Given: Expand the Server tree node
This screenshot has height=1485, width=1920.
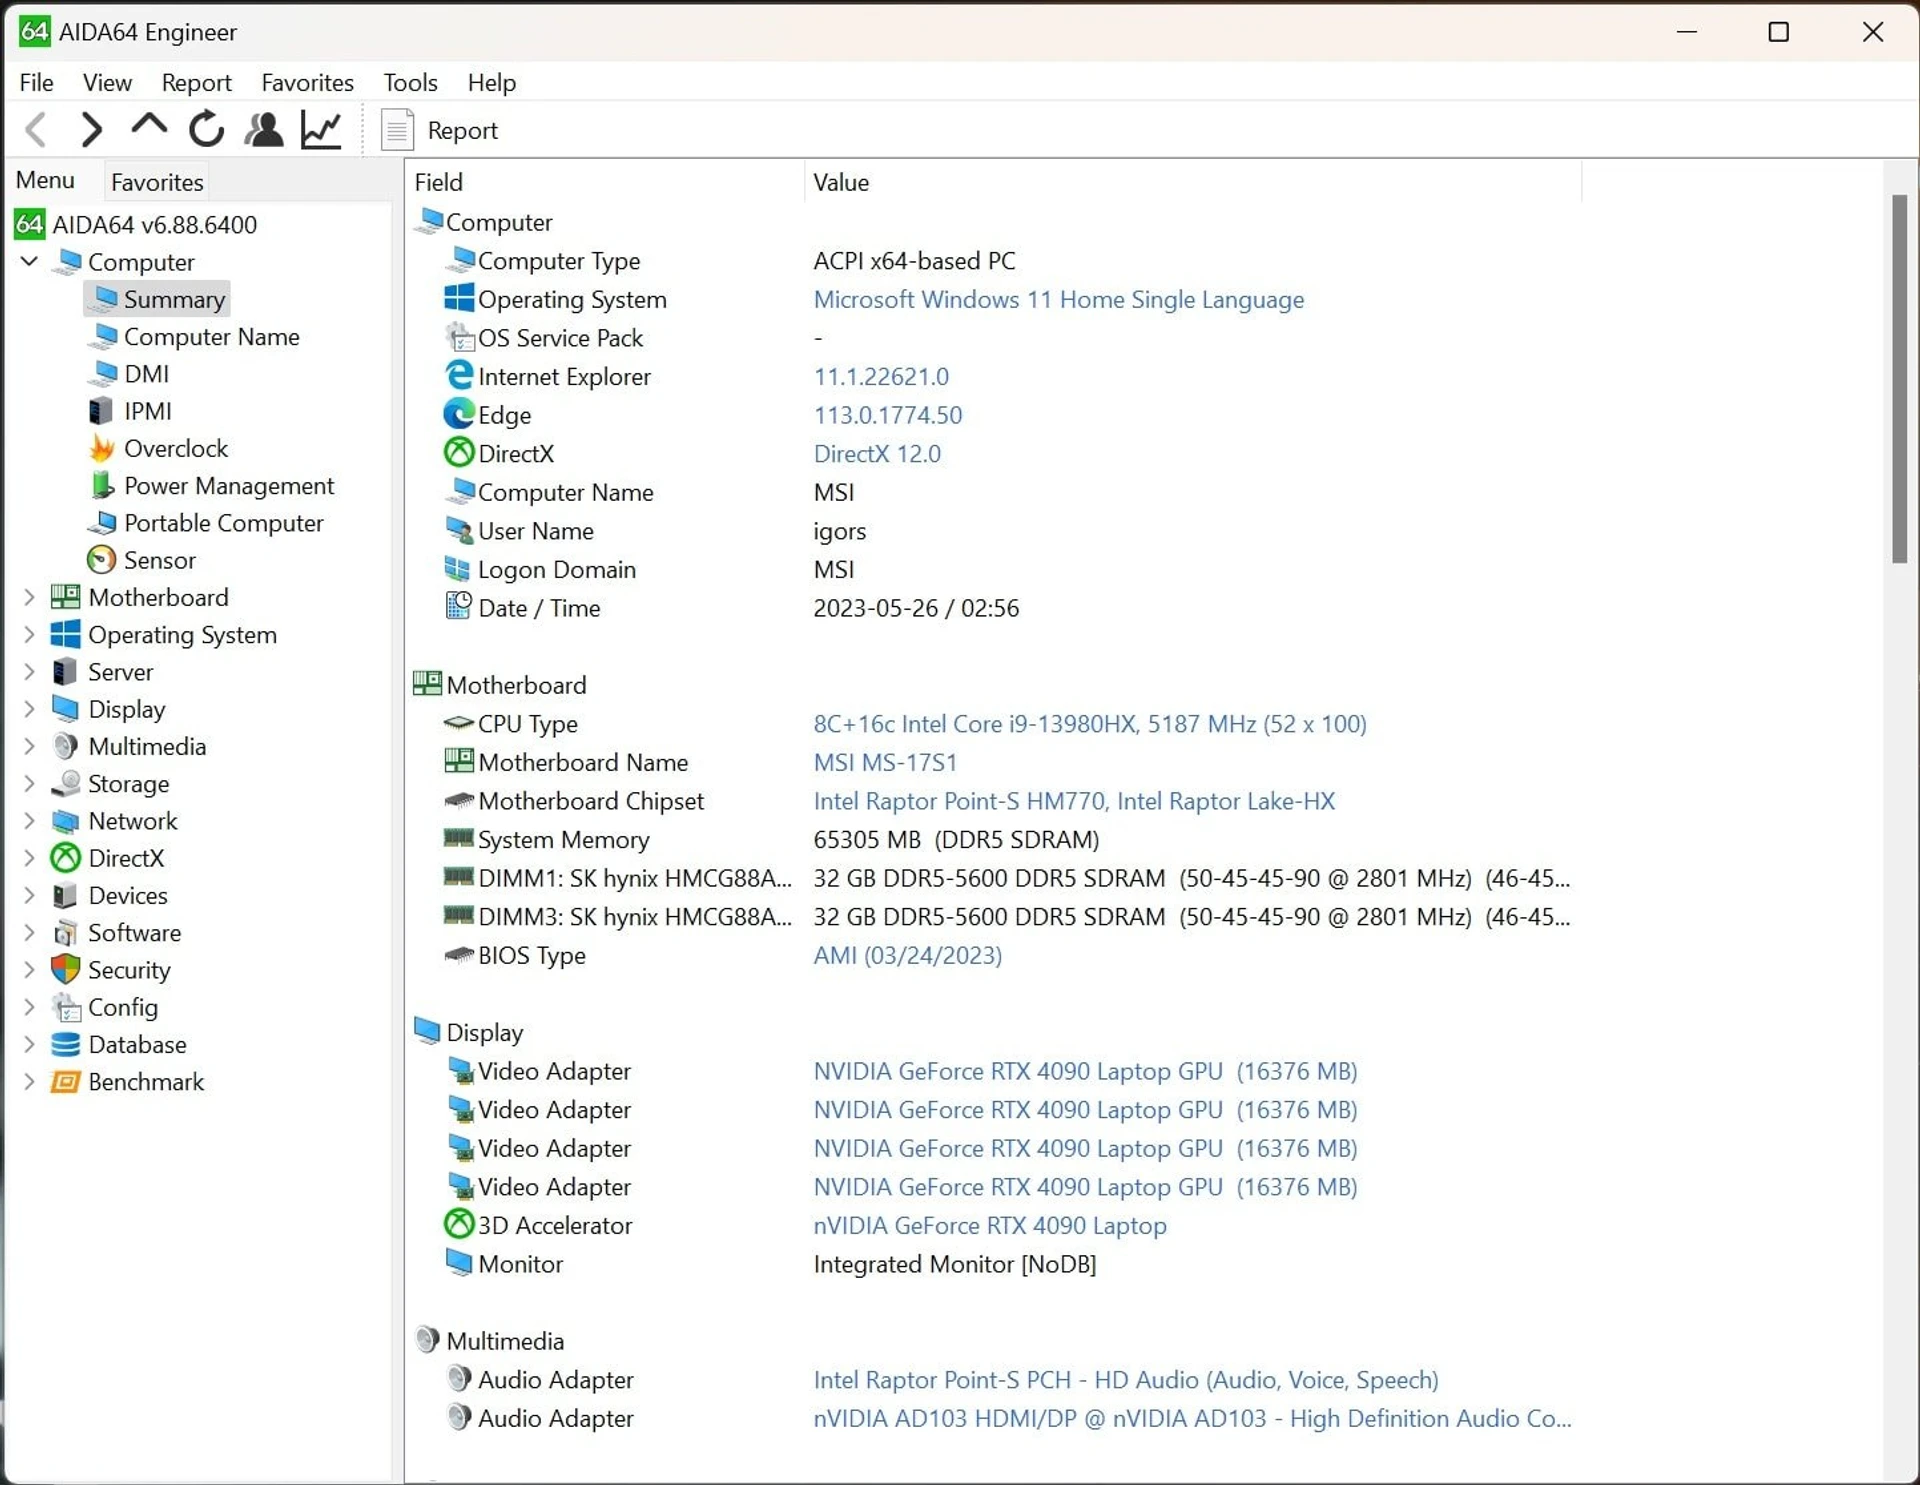Looking at the screenshot, I should point(30,671).
